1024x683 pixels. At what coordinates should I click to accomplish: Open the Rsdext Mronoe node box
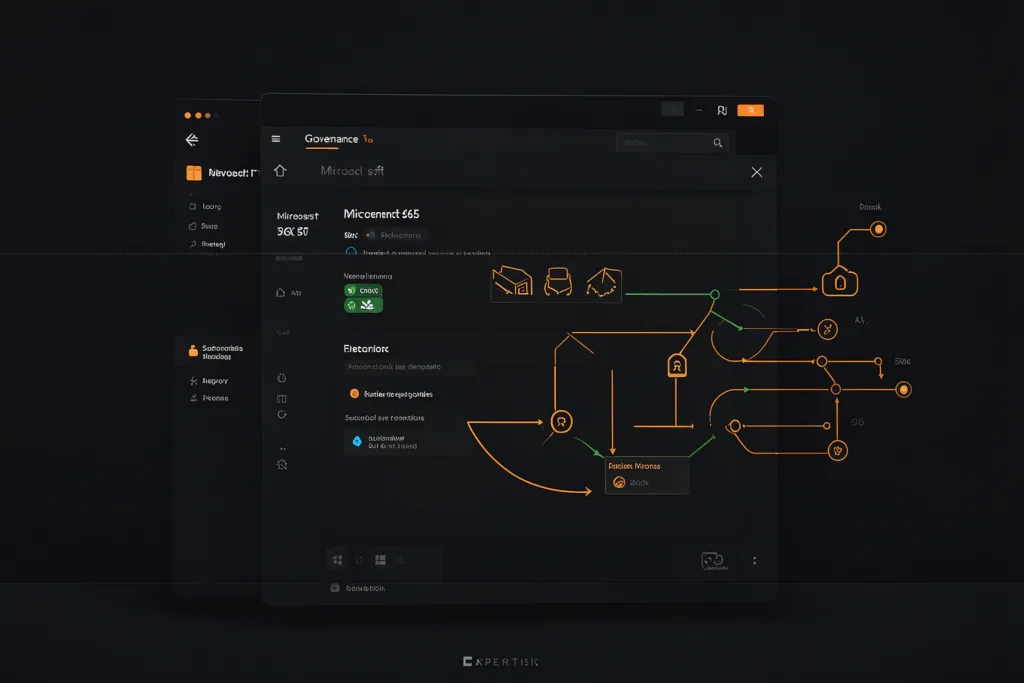click(x=647, y=475)
